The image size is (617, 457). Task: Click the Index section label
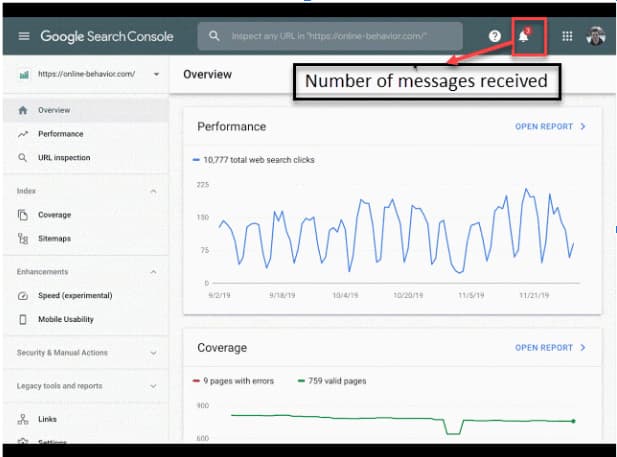pos(26,191)
